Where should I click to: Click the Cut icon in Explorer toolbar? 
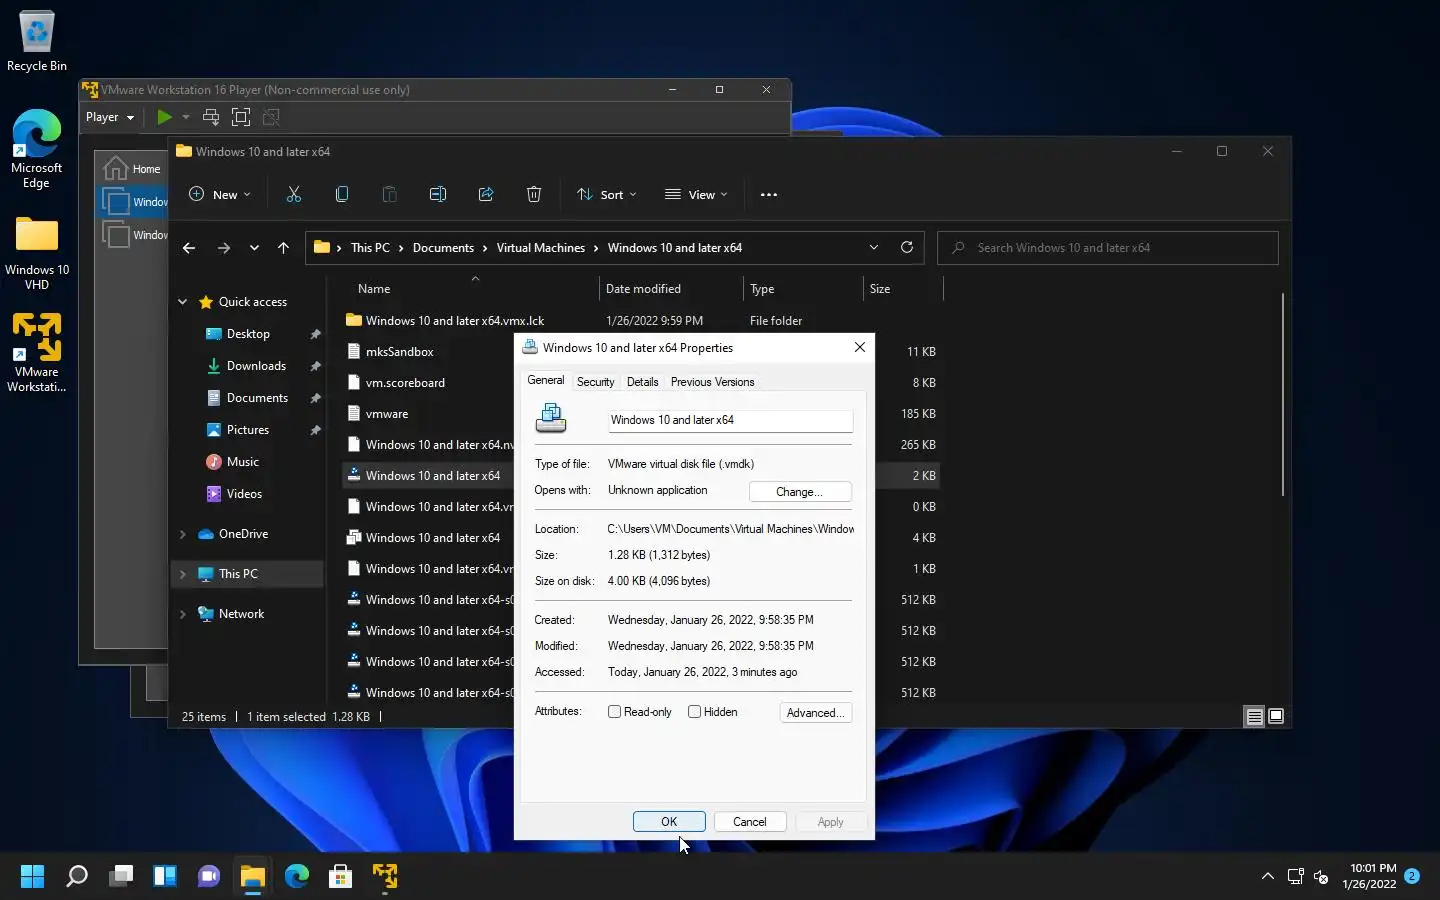coord(294,195)
